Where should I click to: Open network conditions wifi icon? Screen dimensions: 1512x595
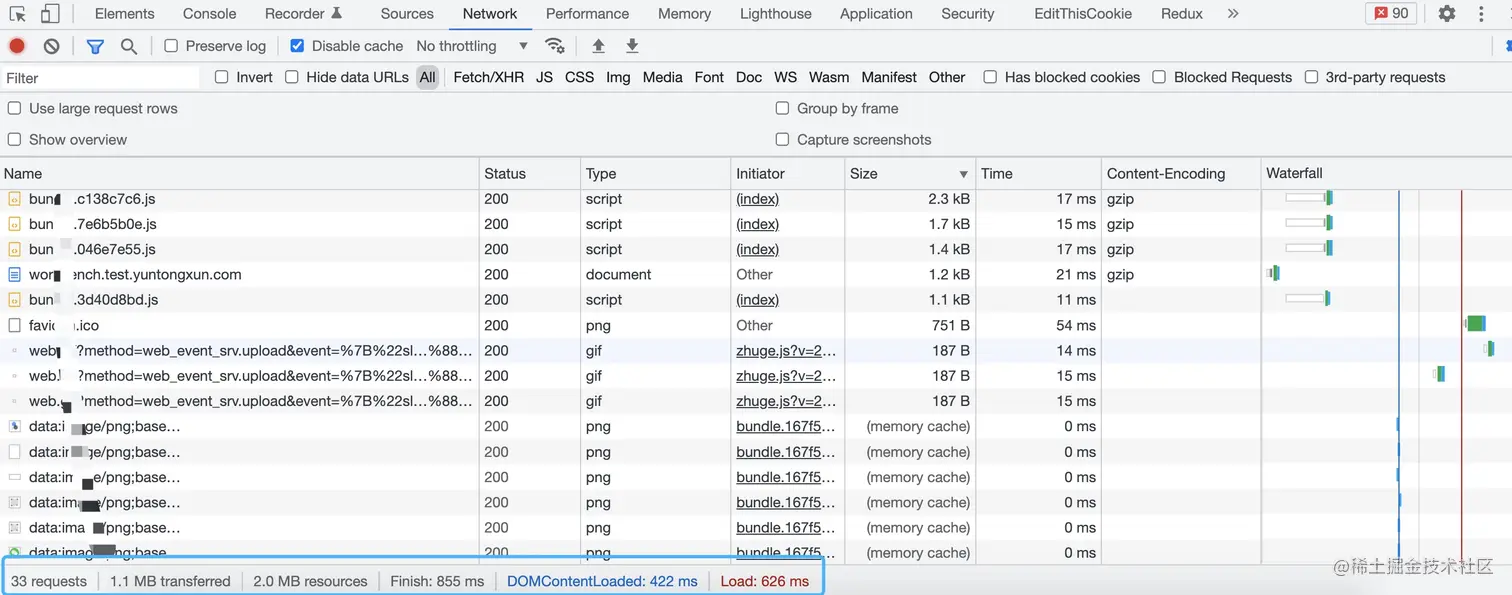tap(554, 46)
